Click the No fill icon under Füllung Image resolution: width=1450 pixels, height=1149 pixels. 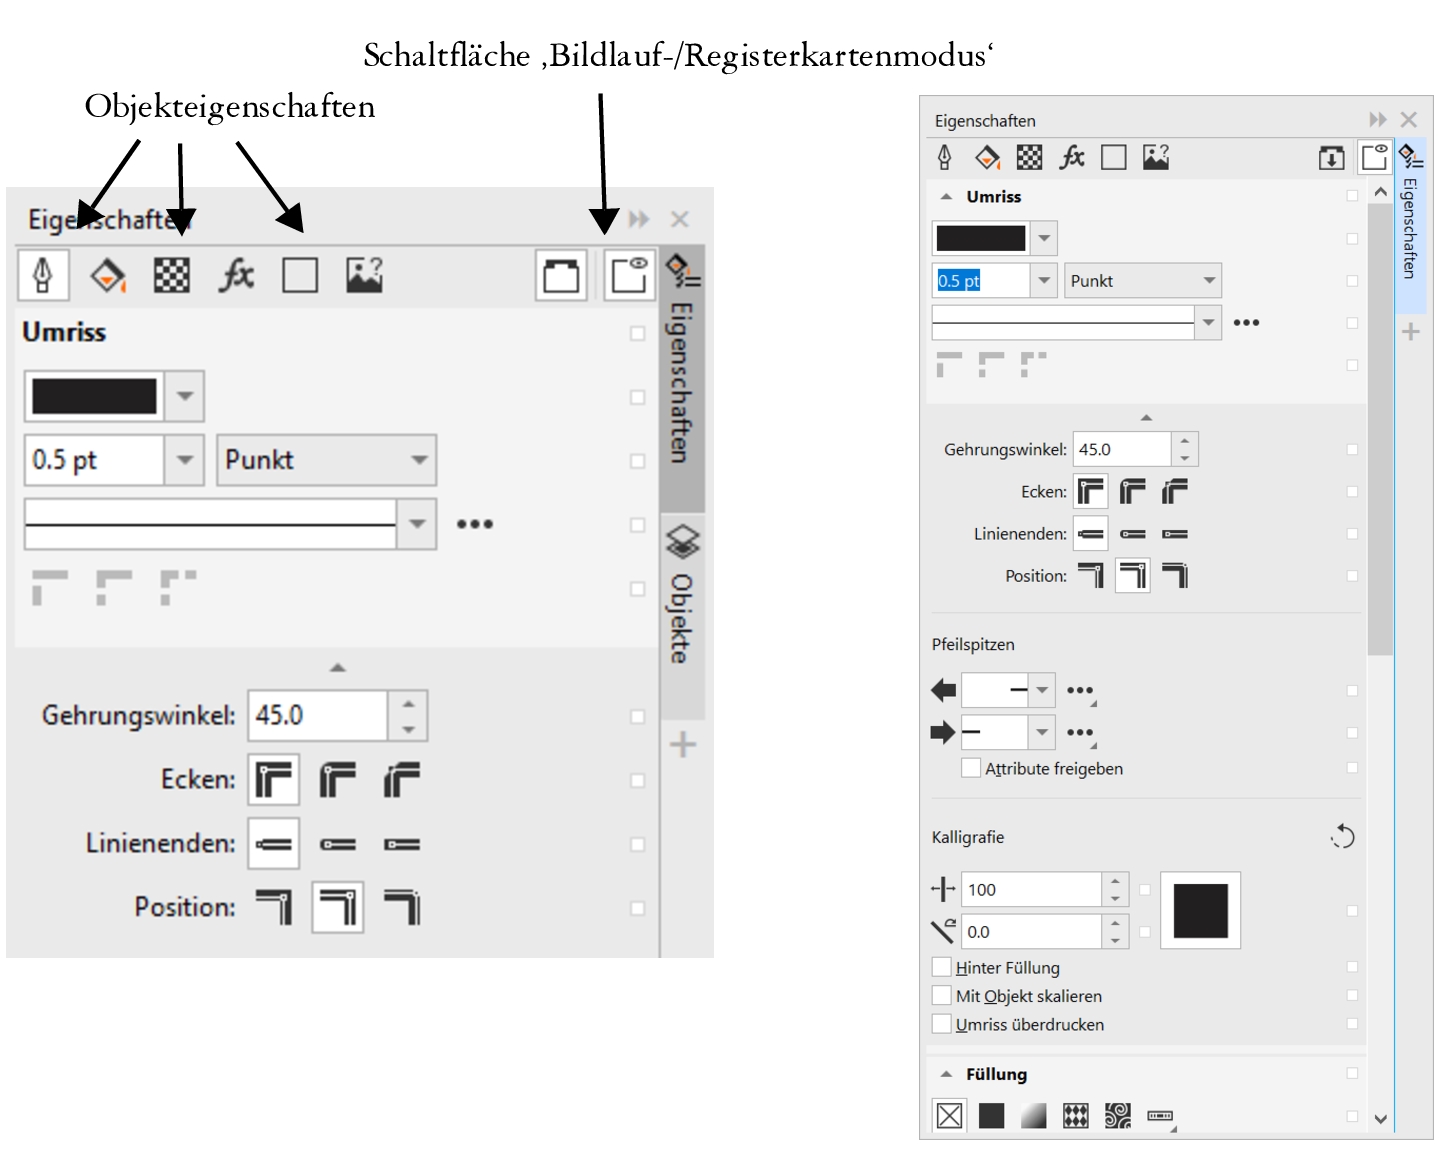949,1115
